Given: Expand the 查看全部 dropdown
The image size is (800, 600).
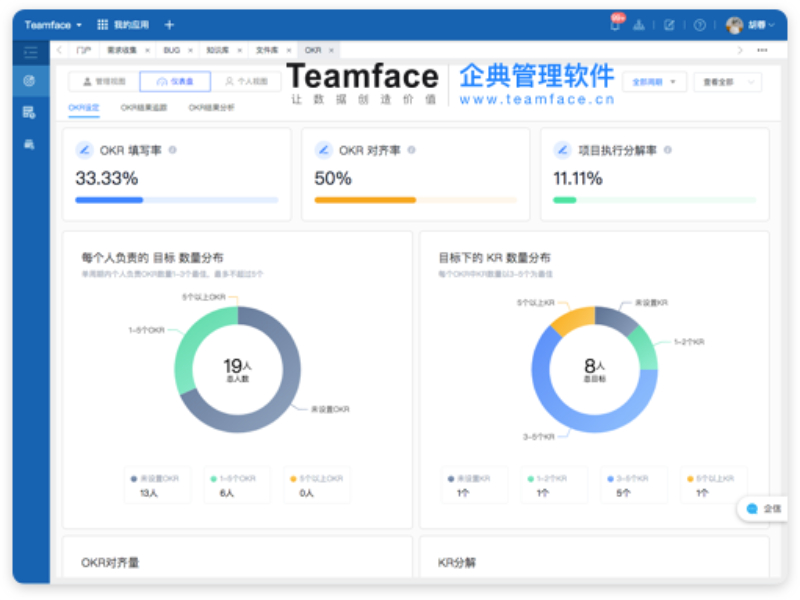Looking at the screenshot, I should coord(727,82).
